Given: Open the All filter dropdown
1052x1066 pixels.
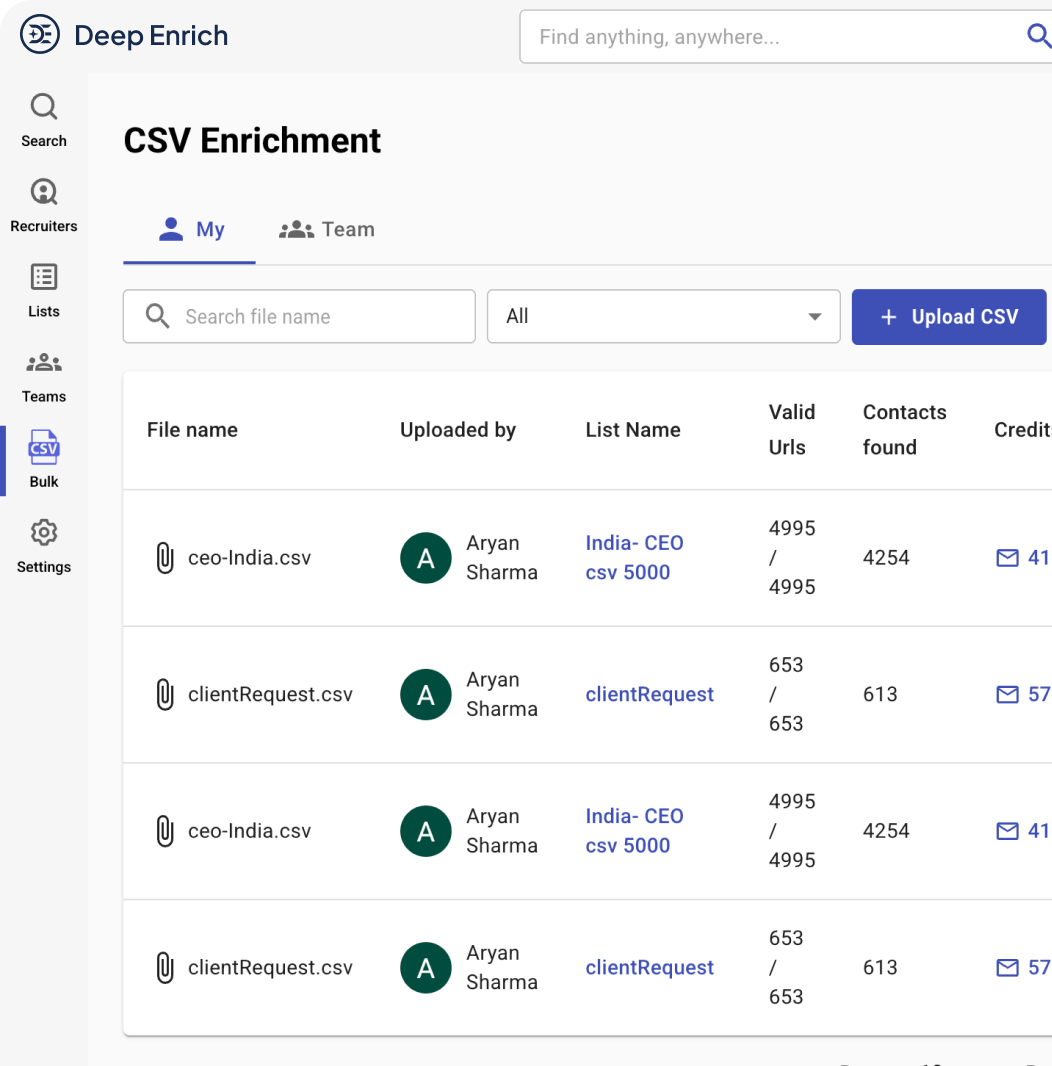Looking at the screenshot, I should tap(663, 316).
